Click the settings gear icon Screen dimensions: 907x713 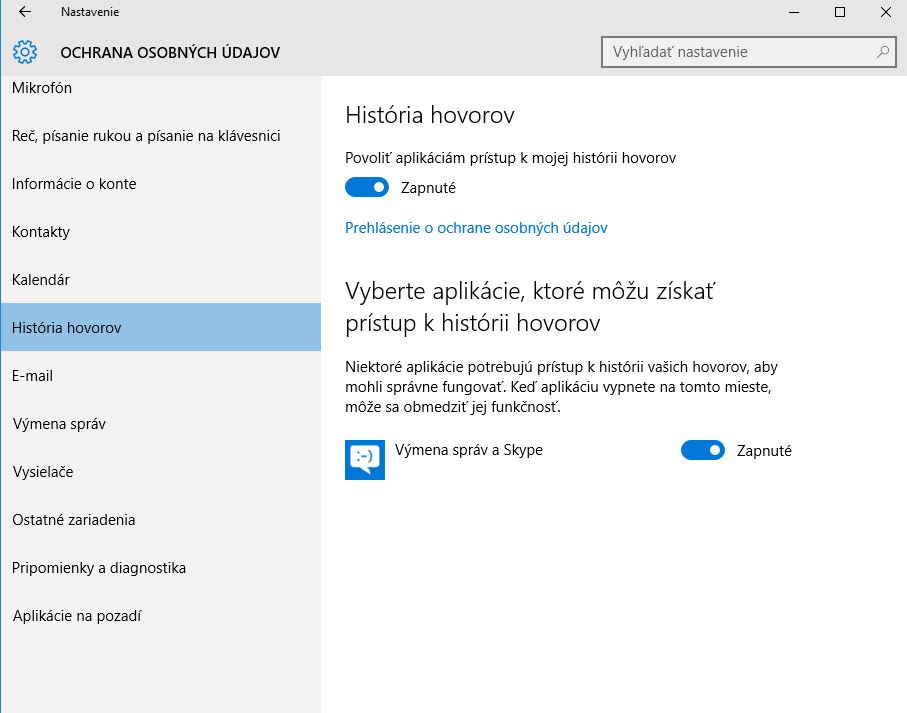pos(25,52)
